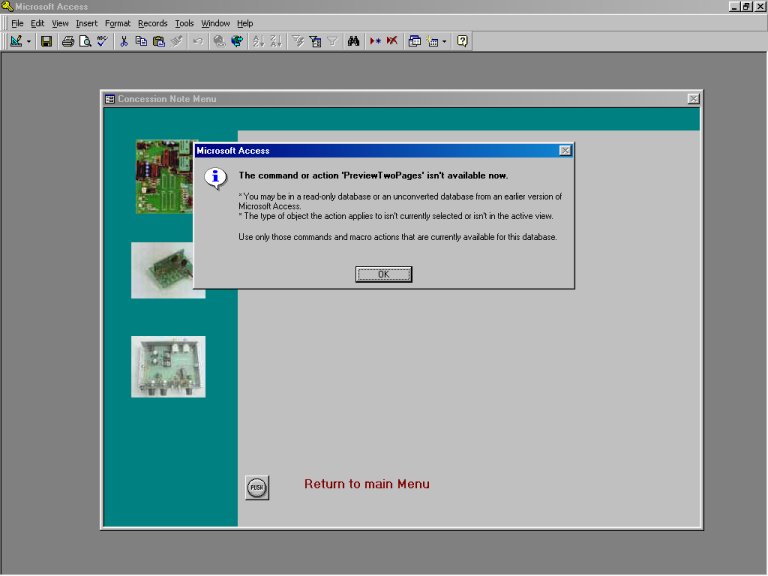Click the Web Toolbar globe icon

tap(237, 41)
